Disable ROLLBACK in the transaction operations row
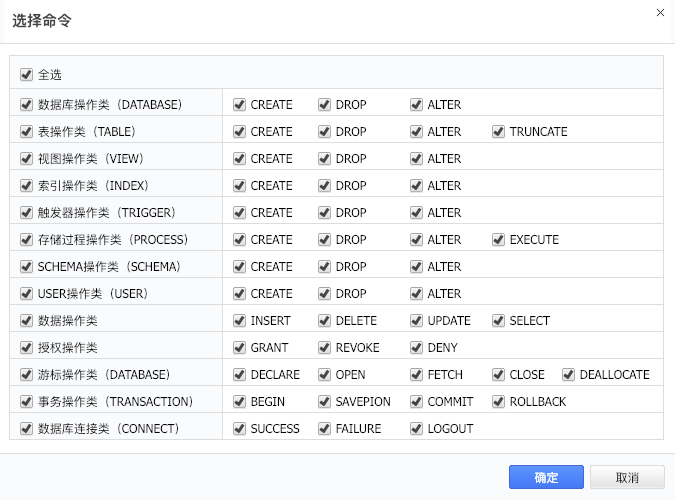Screen dimensions: 675x500 click(498, 401)
